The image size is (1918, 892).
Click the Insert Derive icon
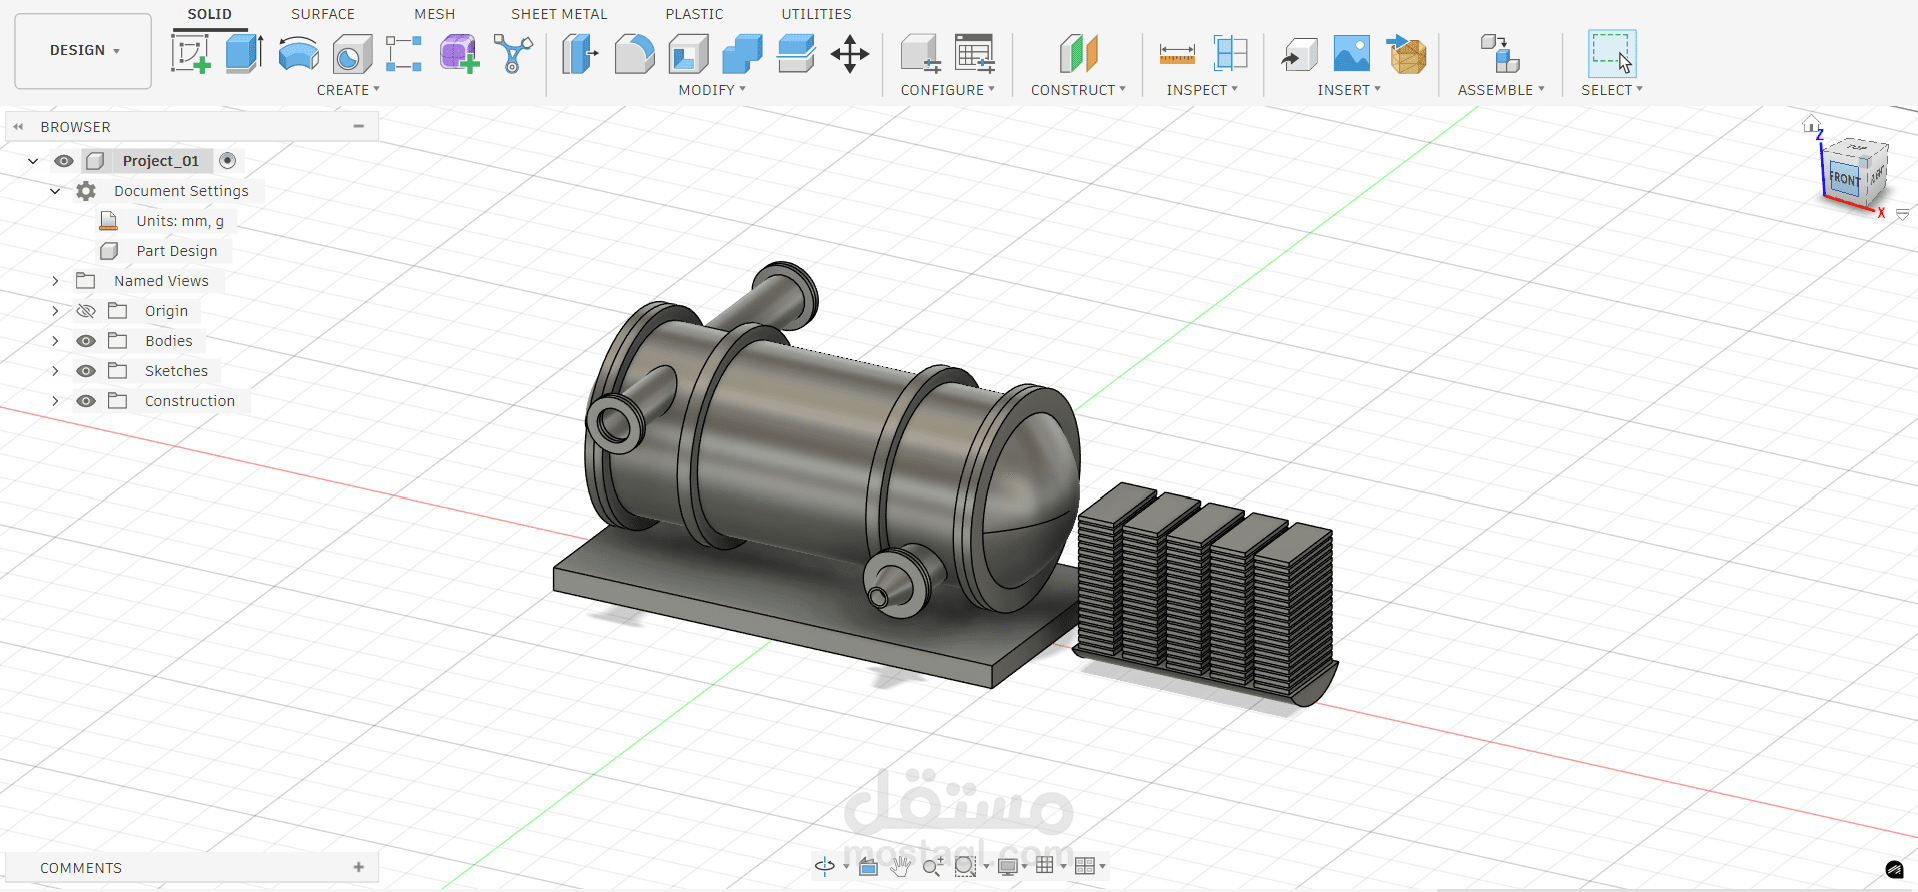point(1299,54)
